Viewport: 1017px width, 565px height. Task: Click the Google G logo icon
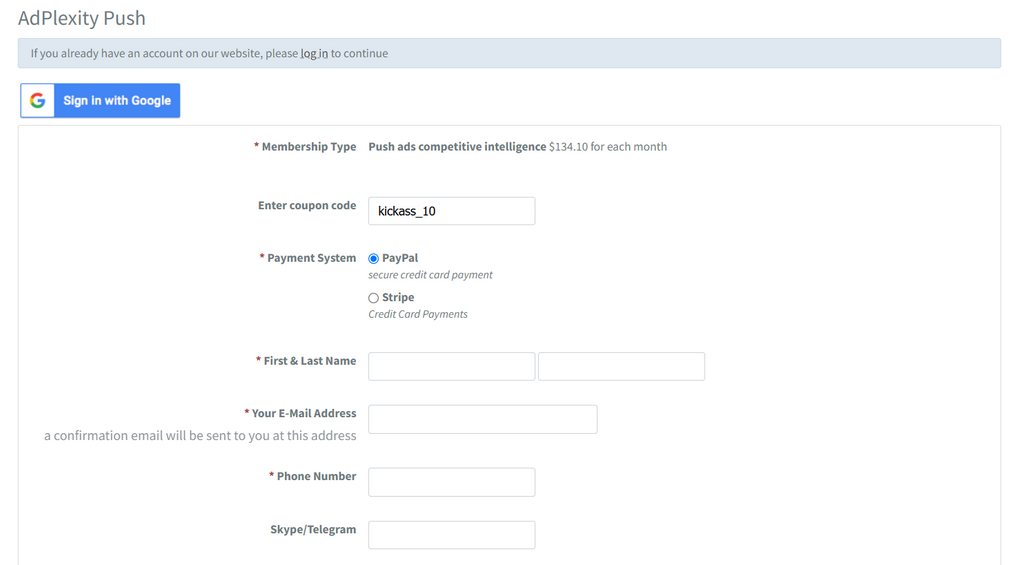click(x=38, y=101)
